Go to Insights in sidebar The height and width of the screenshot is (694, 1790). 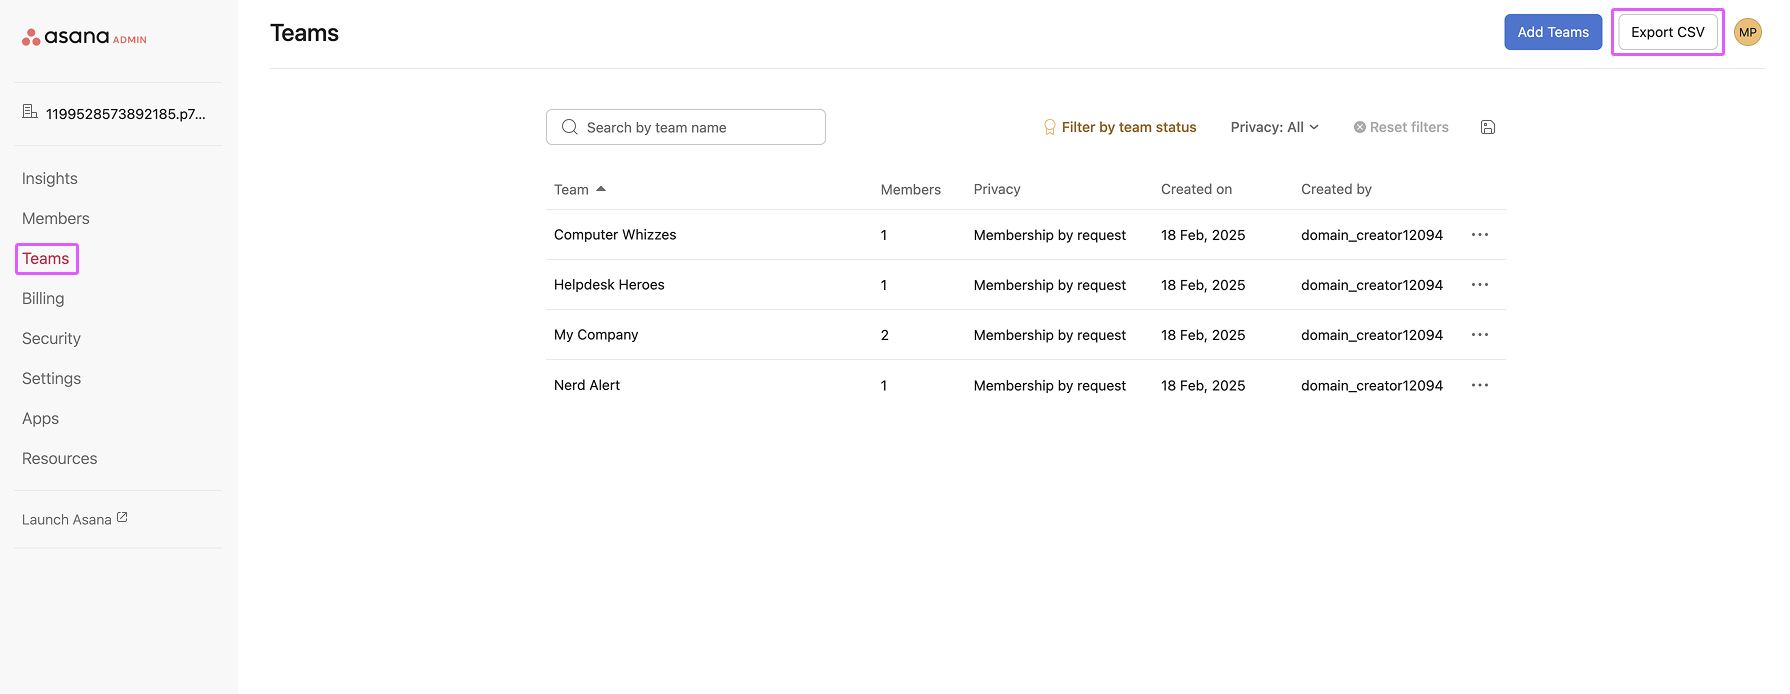[50, 178]
